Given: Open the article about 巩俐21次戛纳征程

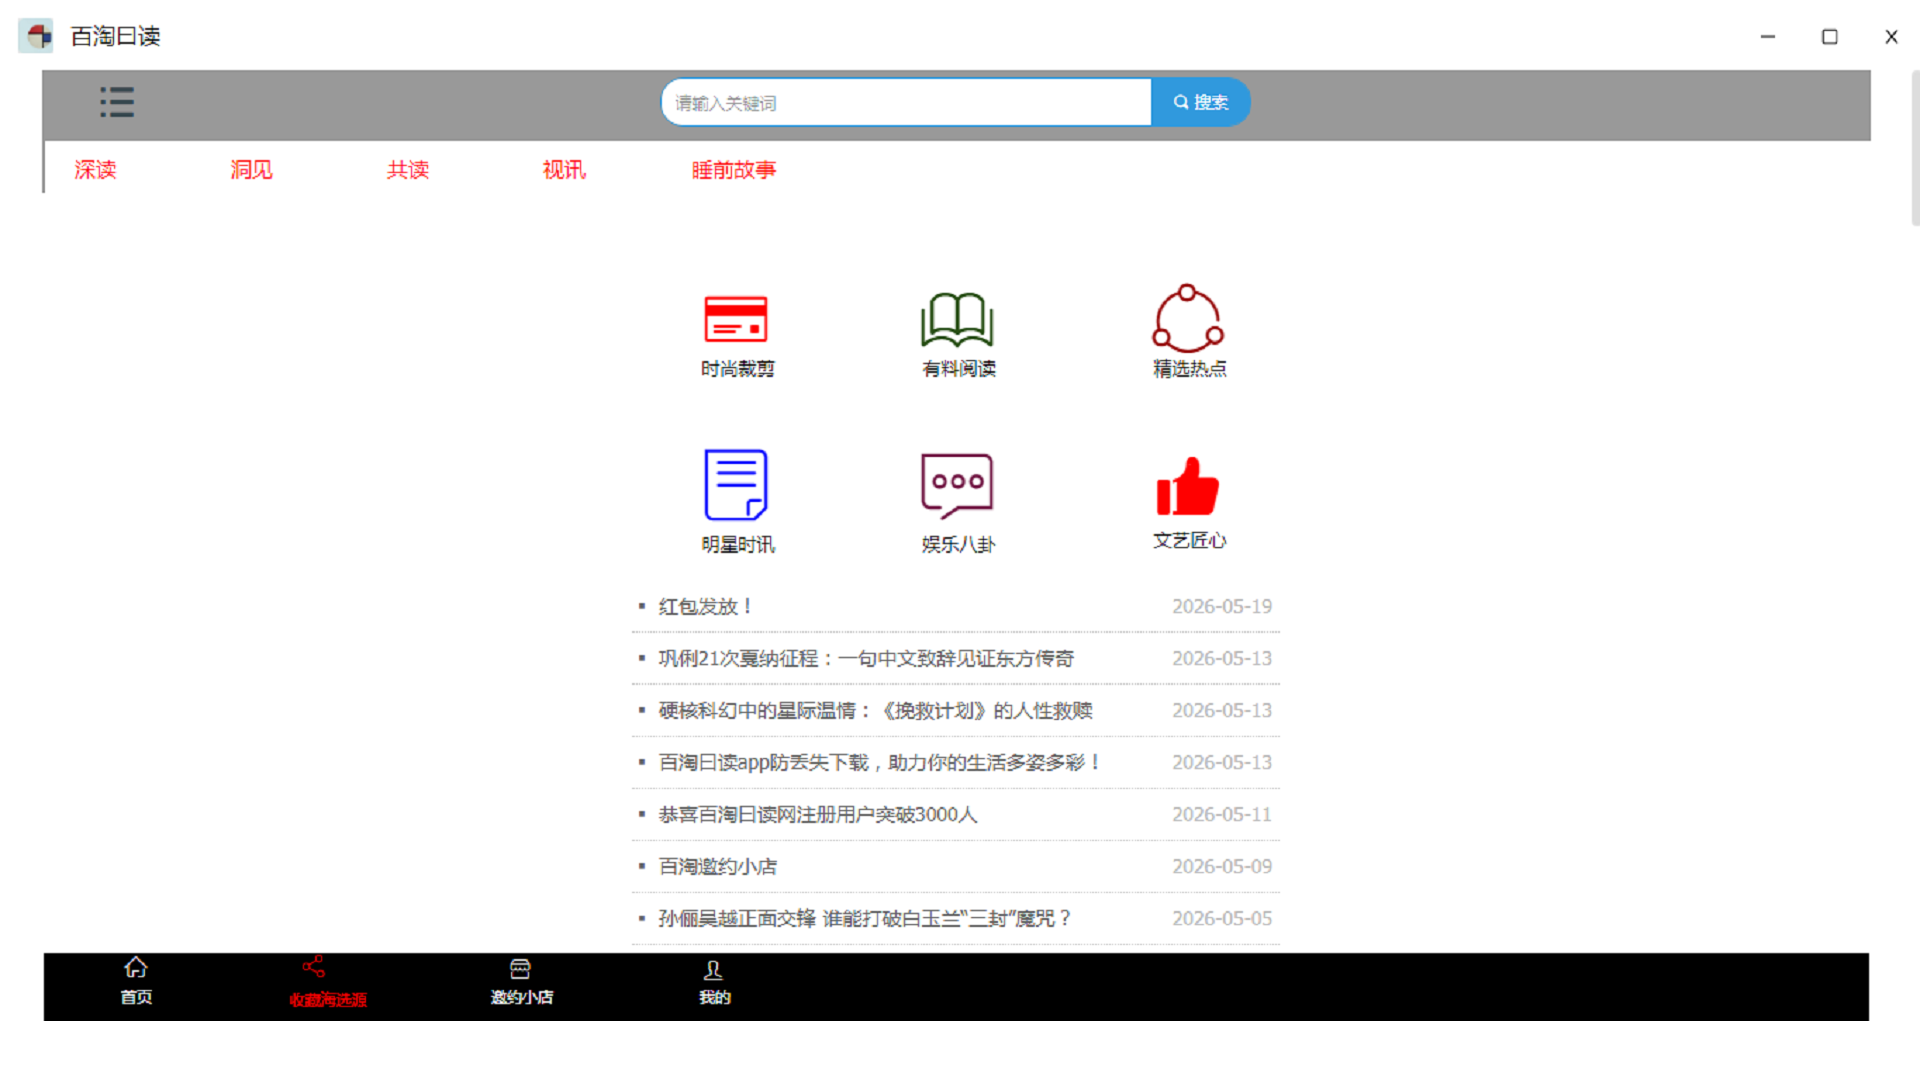Looking at the screenshot, I should point(866,658).
